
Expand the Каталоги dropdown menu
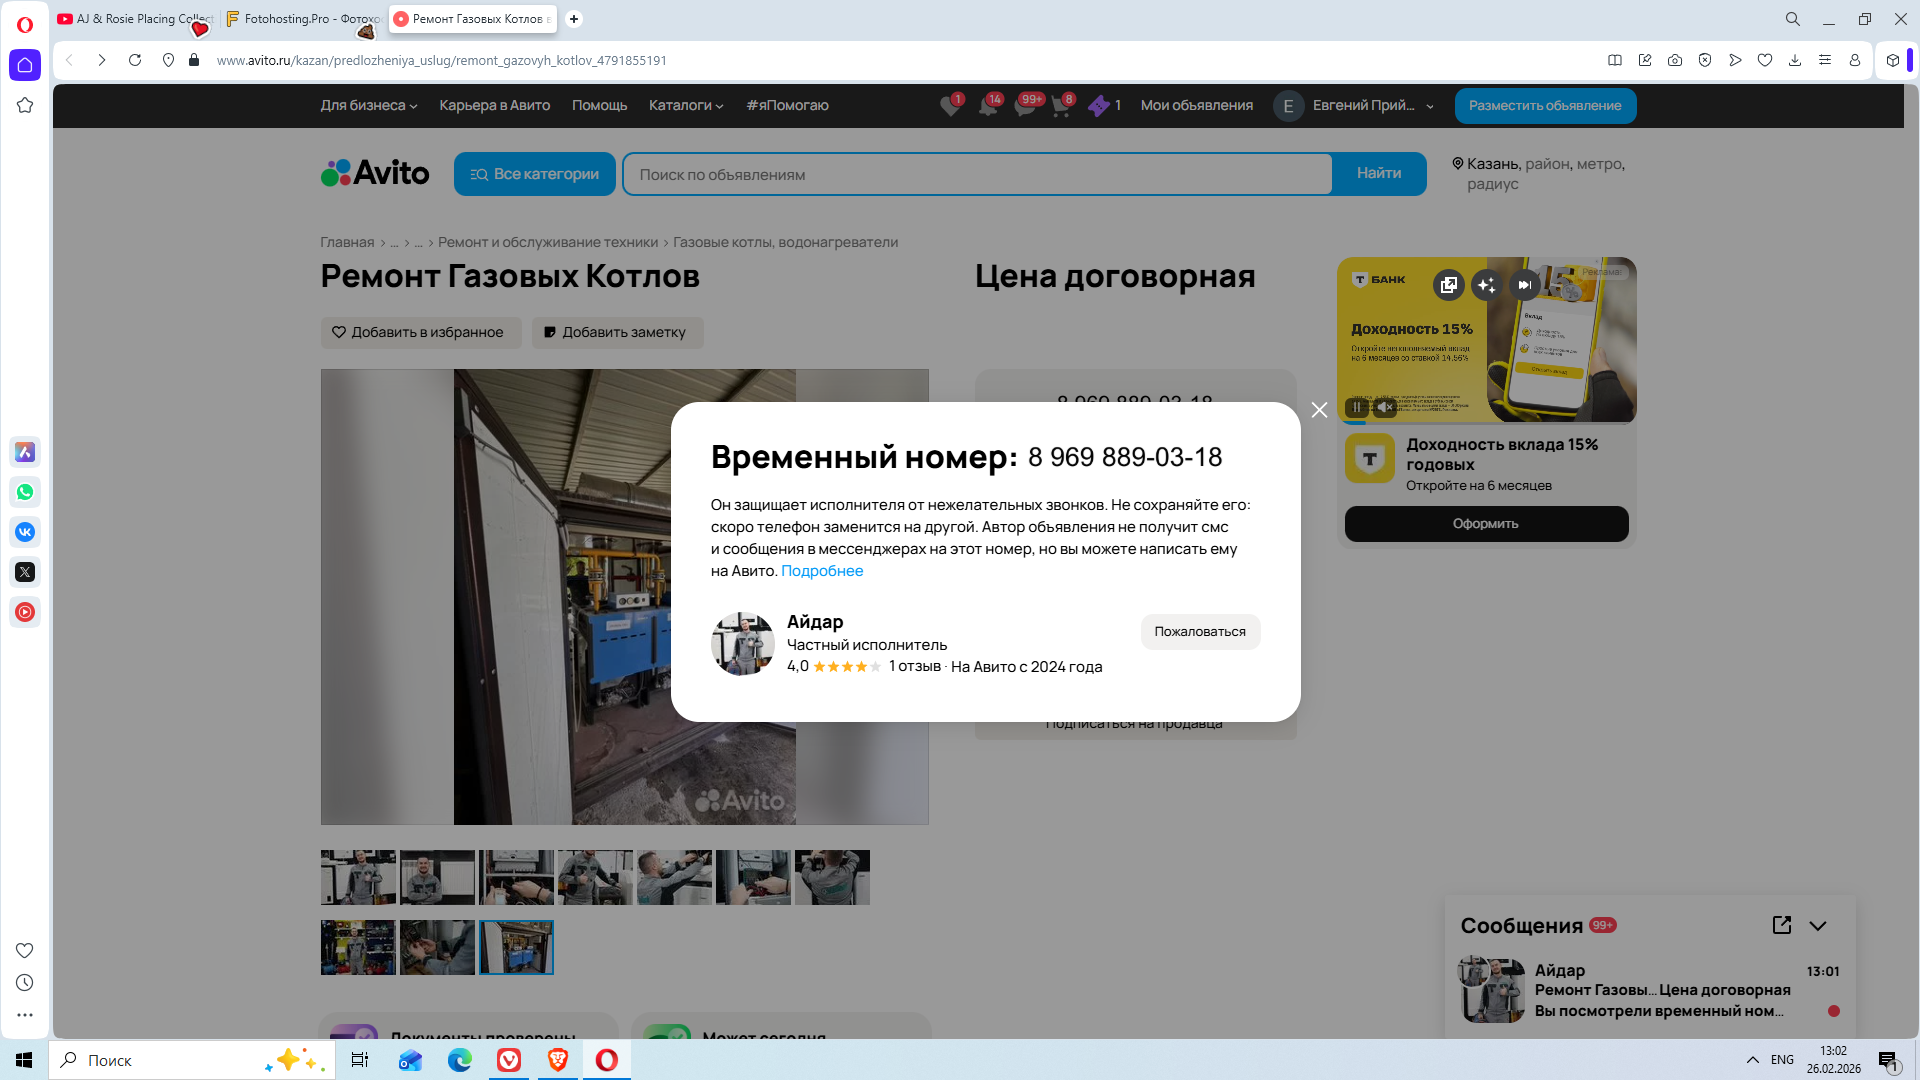pyautogui.click(x=685, y=106)
